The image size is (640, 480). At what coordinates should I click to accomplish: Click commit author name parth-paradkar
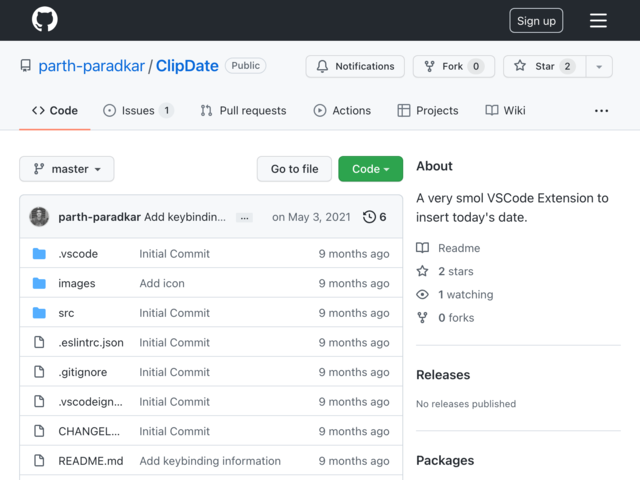[99, 217]
